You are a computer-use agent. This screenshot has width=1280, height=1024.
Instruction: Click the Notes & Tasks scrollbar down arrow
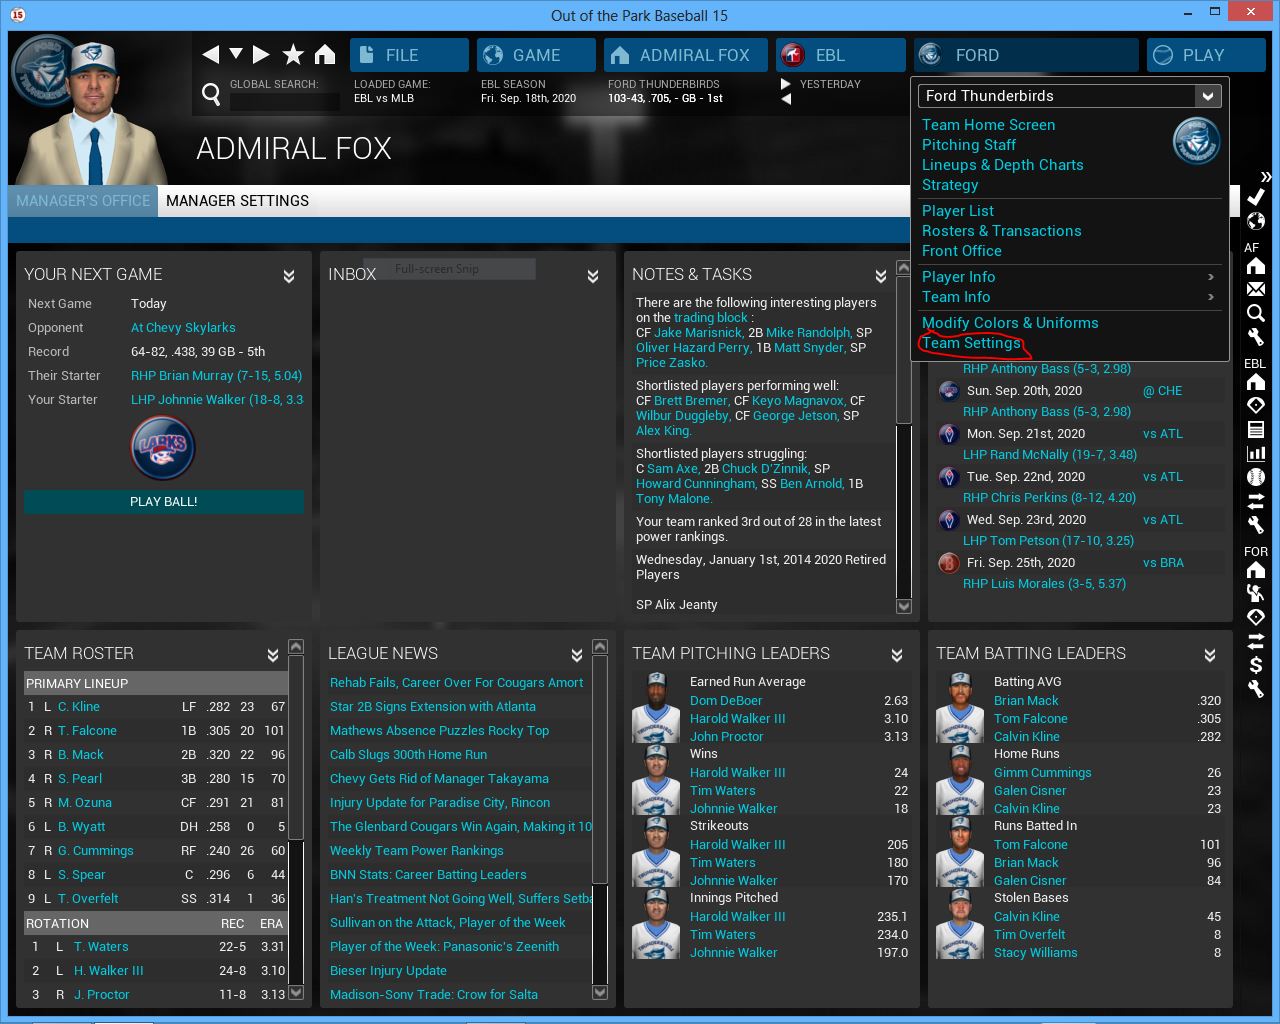coord(904,606)
